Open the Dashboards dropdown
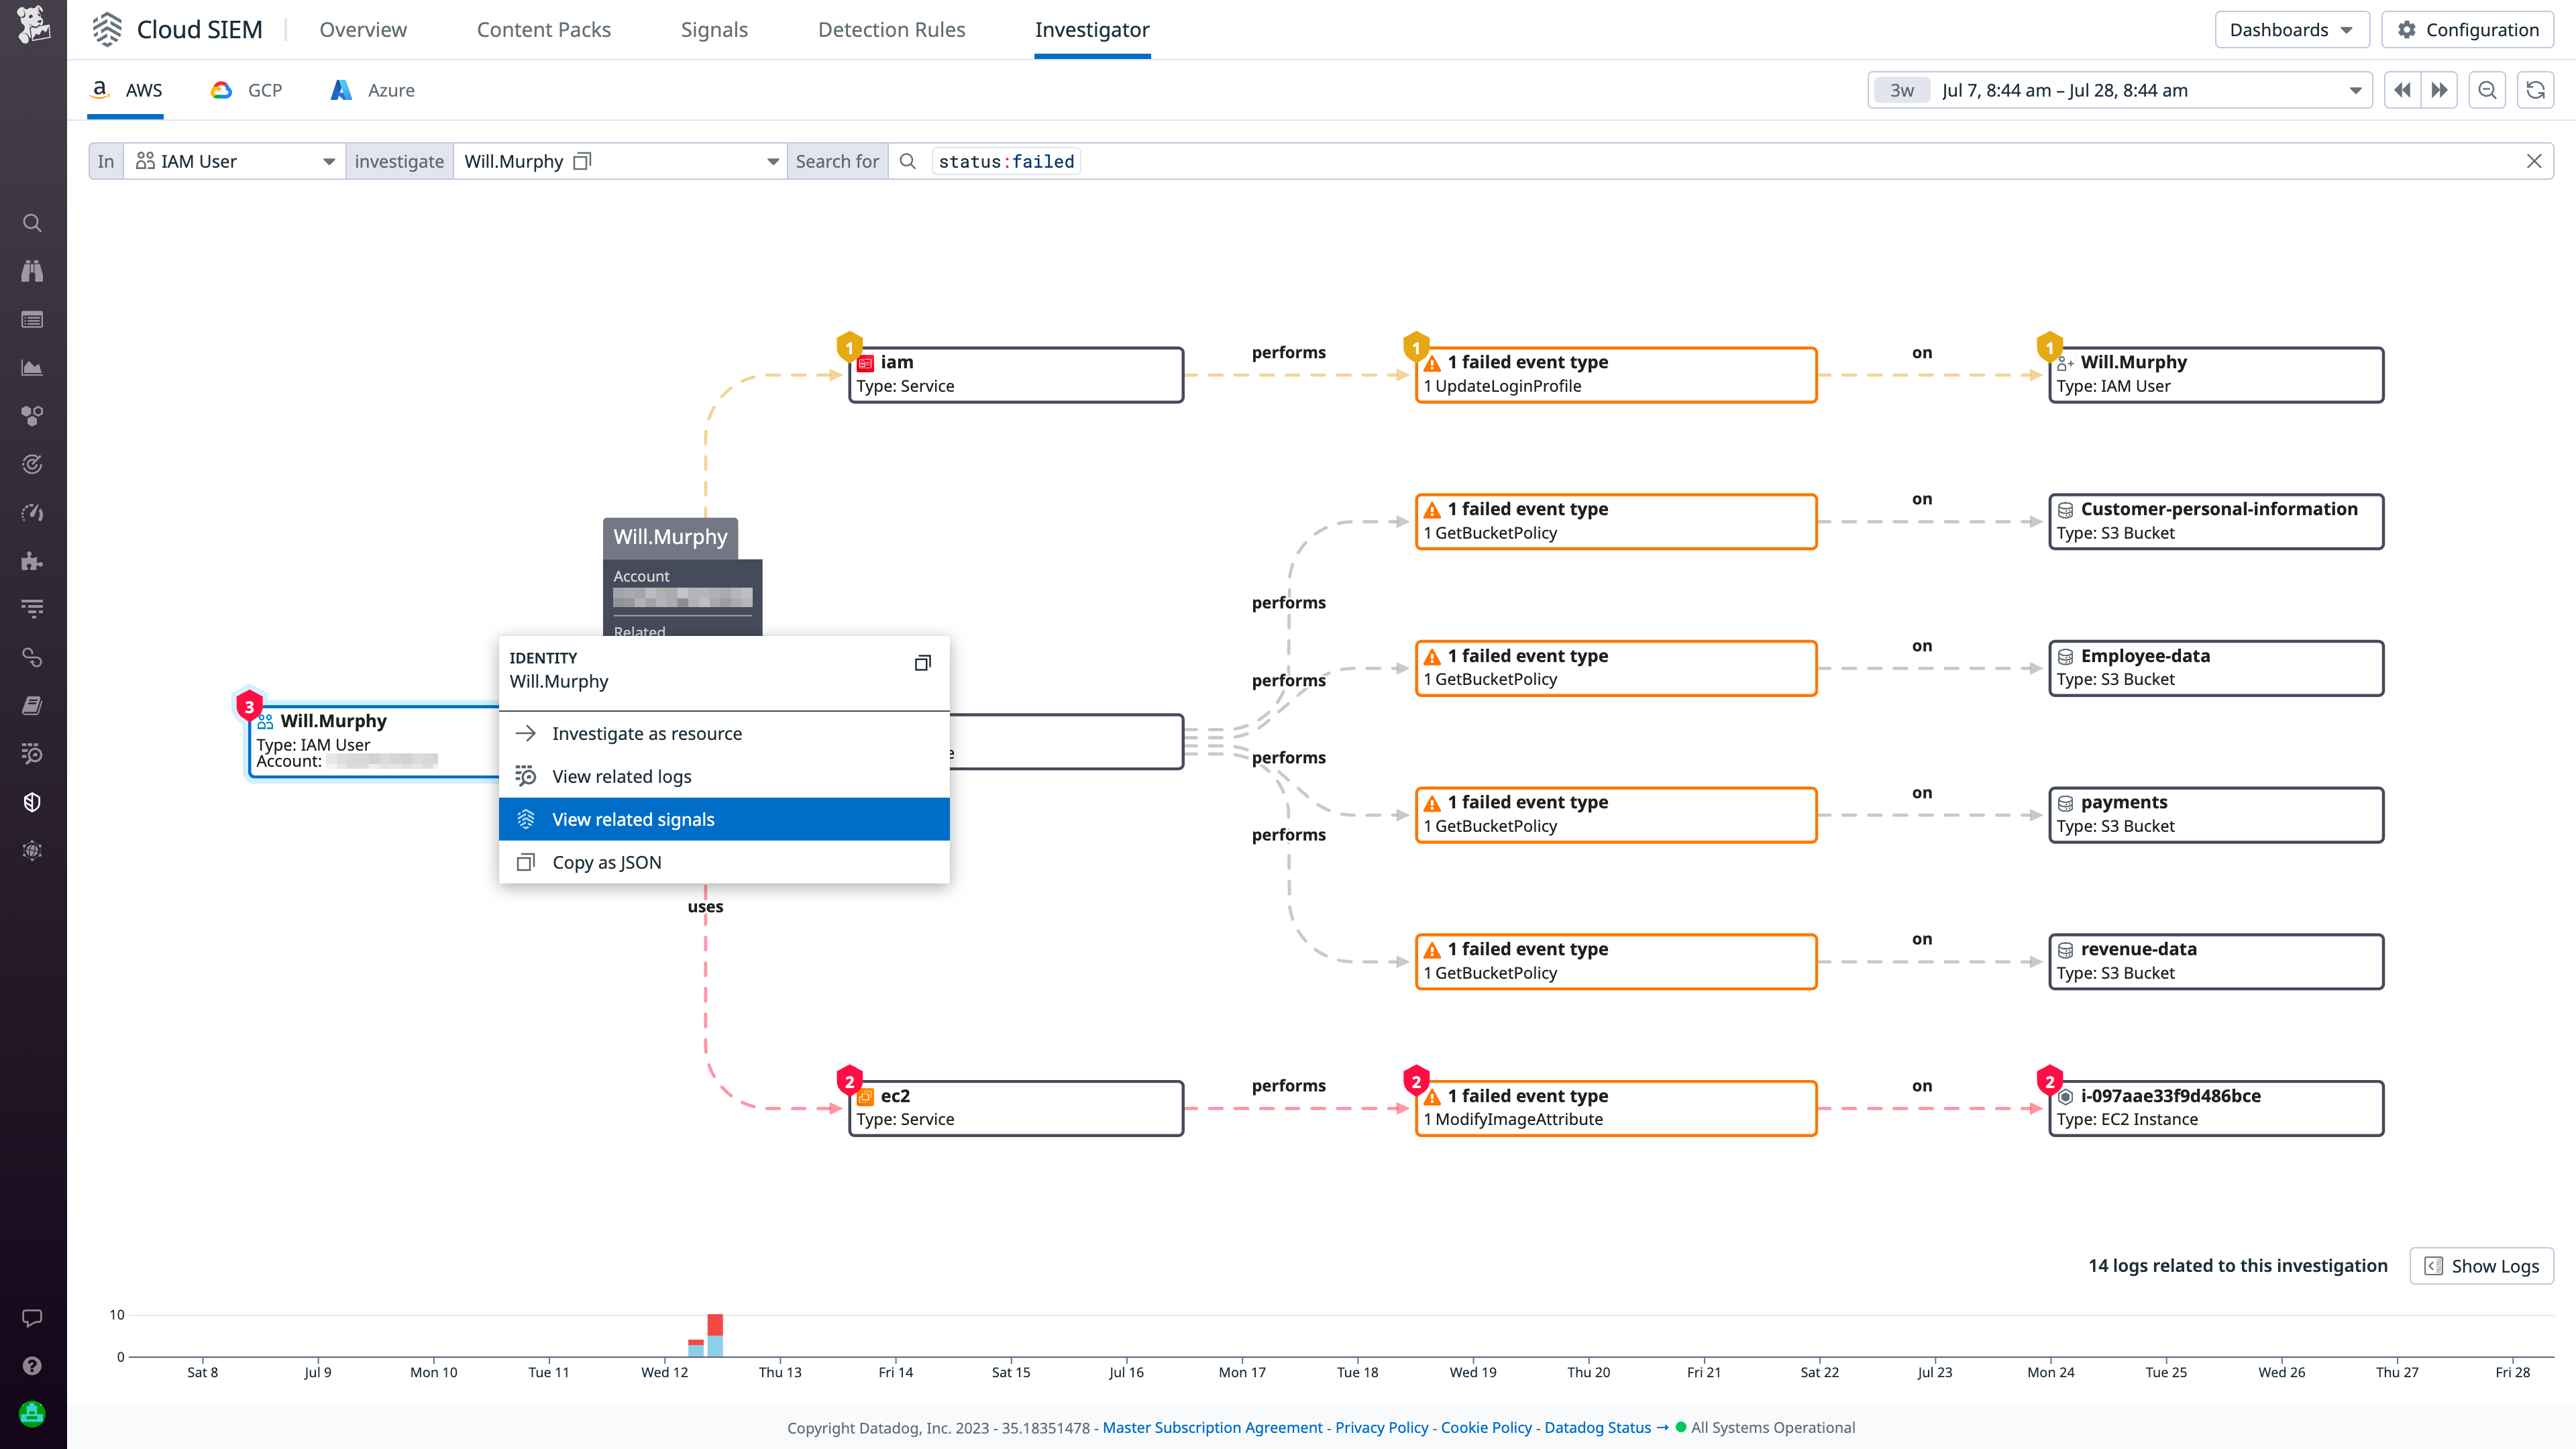The height and width of the screenshot is (1449, 2576). 2291,29
